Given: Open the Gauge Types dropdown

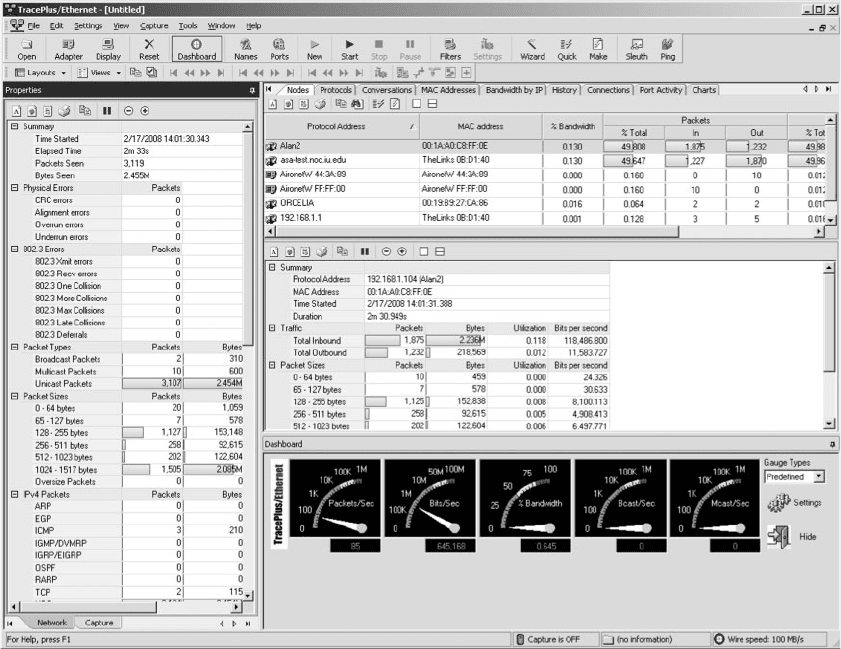Looking at the screenshot, I should click(794, 477).
